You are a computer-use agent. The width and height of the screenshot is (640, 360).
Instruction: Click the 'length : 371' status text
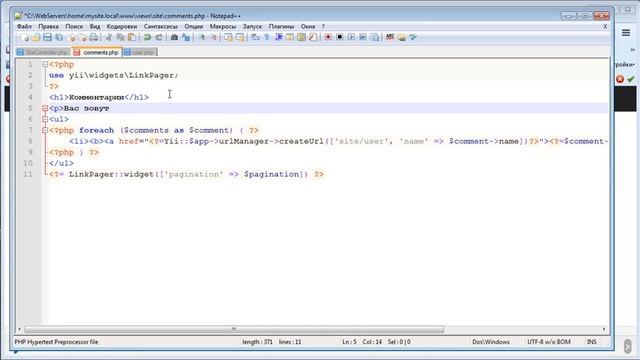point(257,342)
